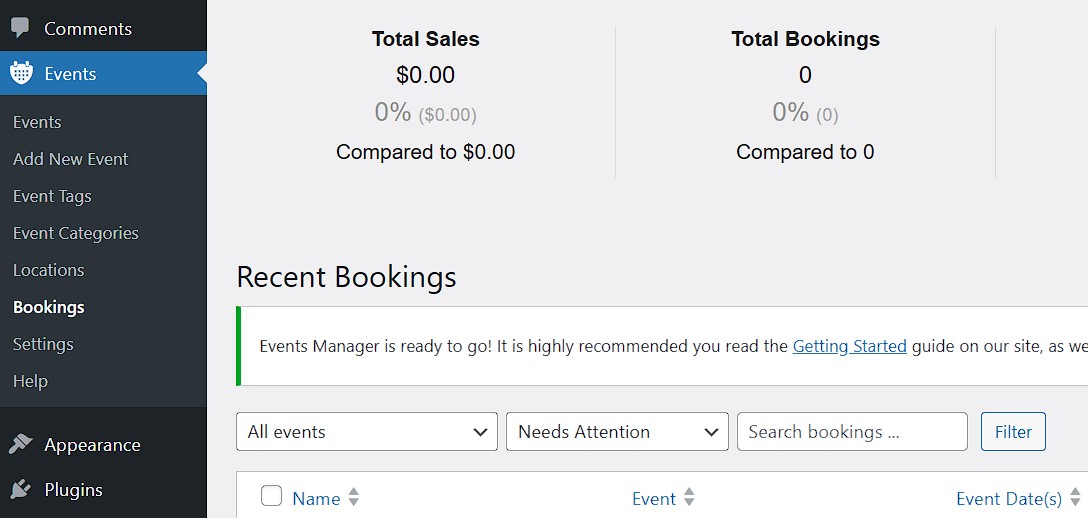Expand the Needs Attention status dropdown

pos(617,432)
